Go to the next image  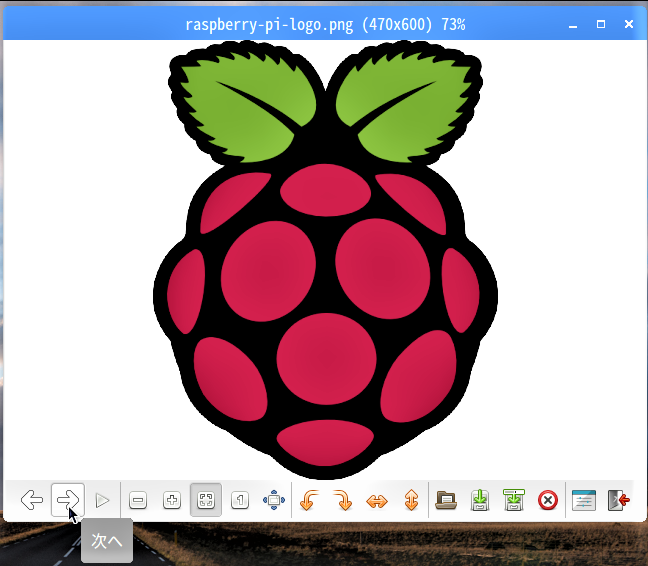[x=68, y=500]
